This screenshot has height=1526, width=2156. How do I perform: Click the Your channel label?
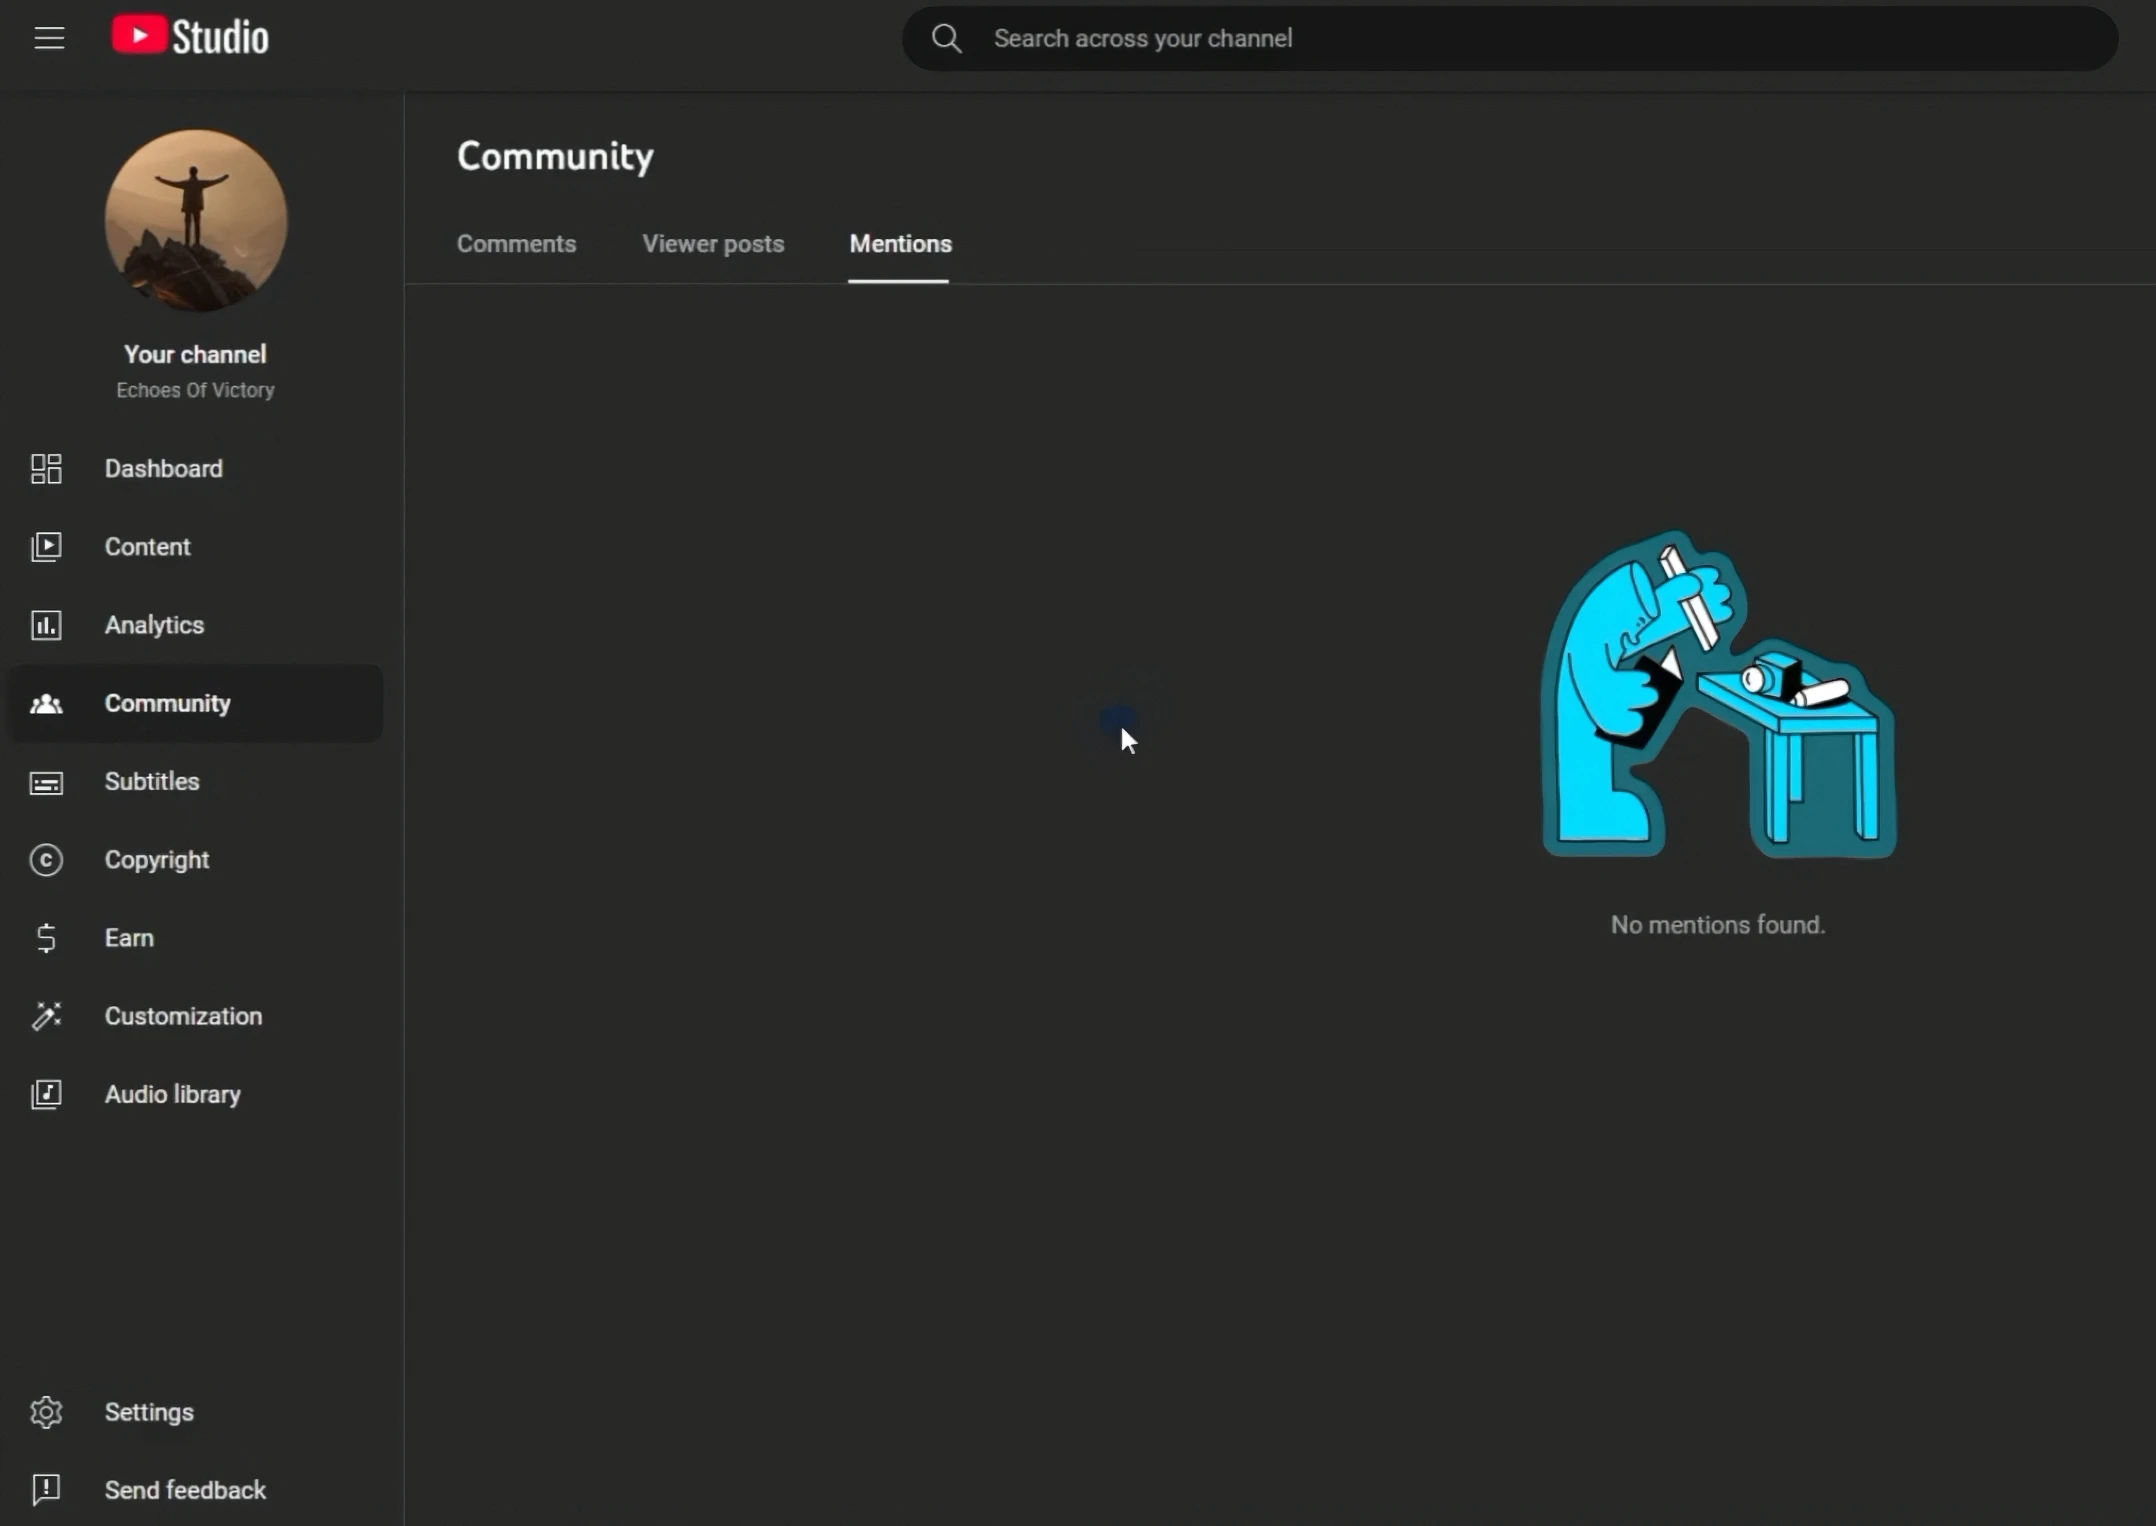[x=195, y=354]
